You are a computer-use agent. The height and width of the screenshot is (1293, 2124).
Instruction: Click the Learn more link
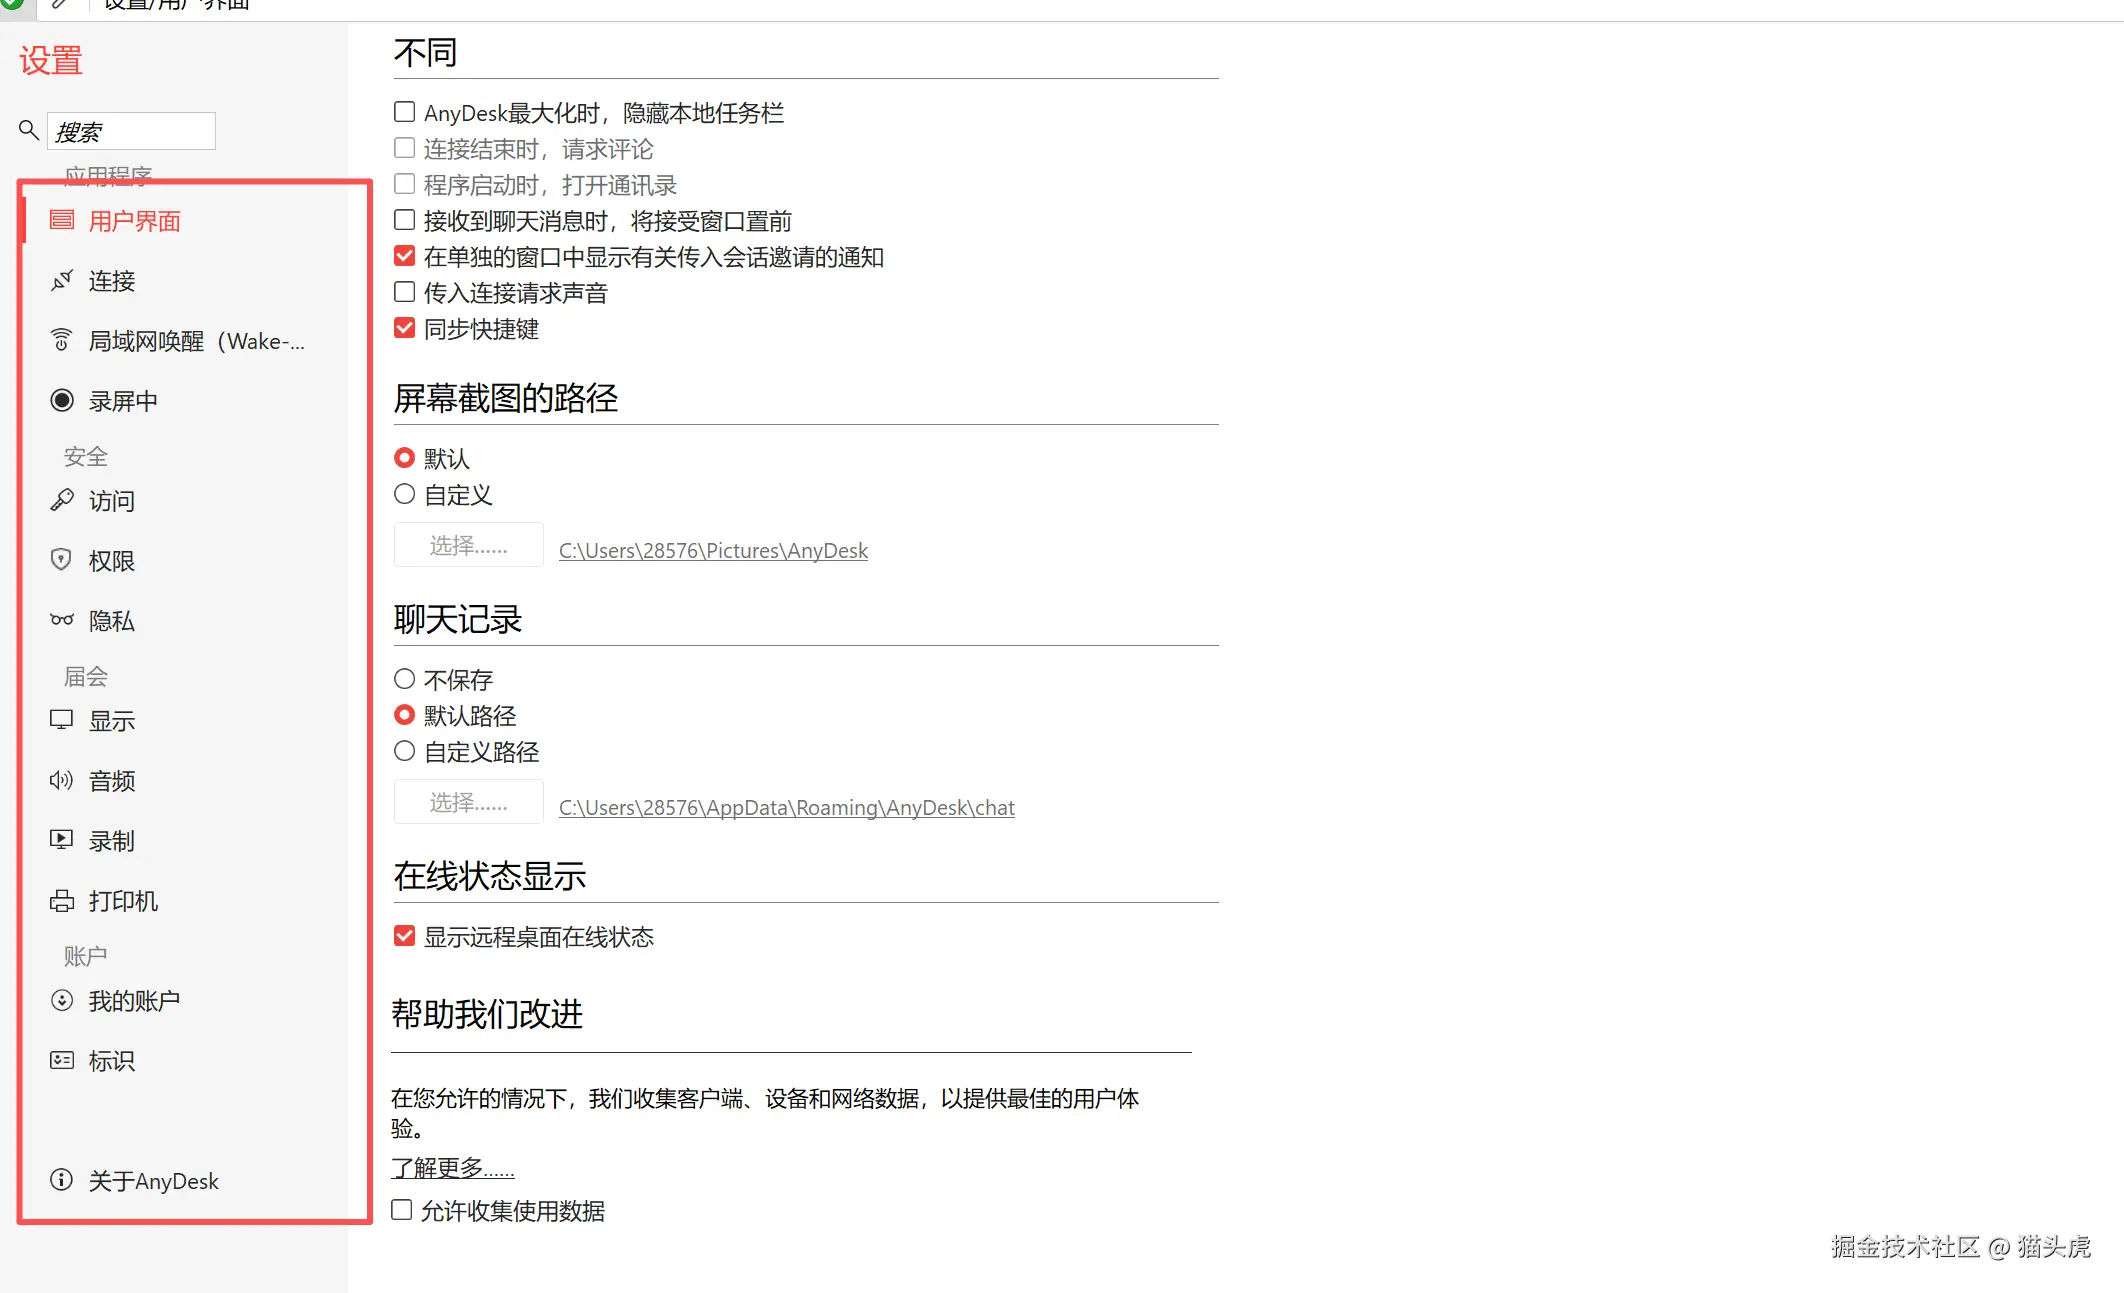coord(452,1168)
